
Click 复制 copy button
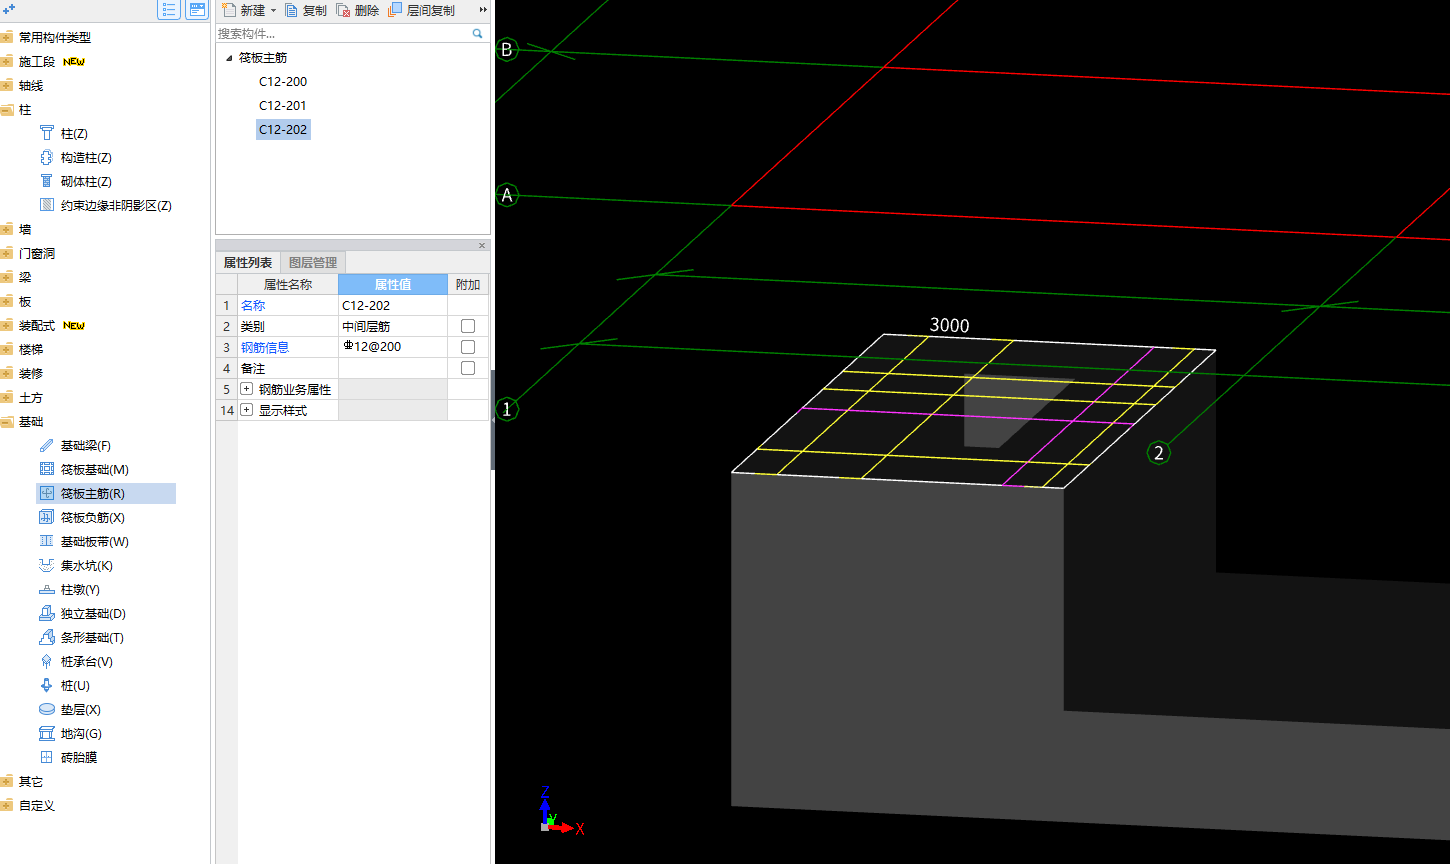pyautogui.click(x=306, y=10)
